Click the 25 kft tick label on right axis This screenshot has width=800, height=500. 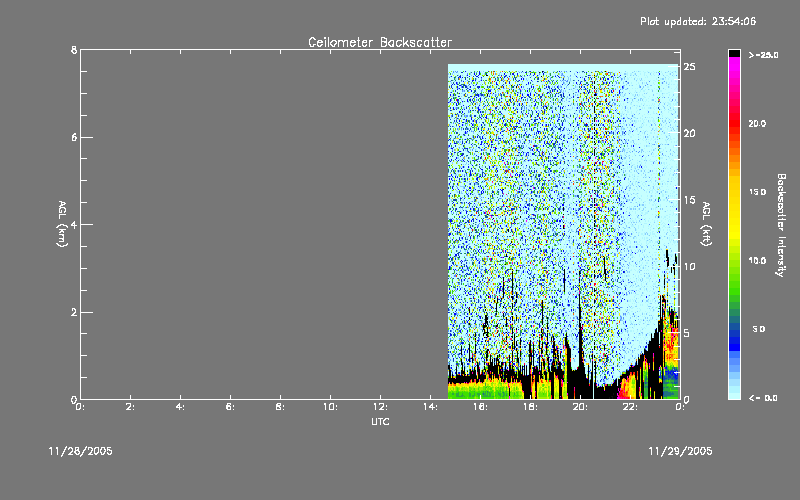(689, 66)
